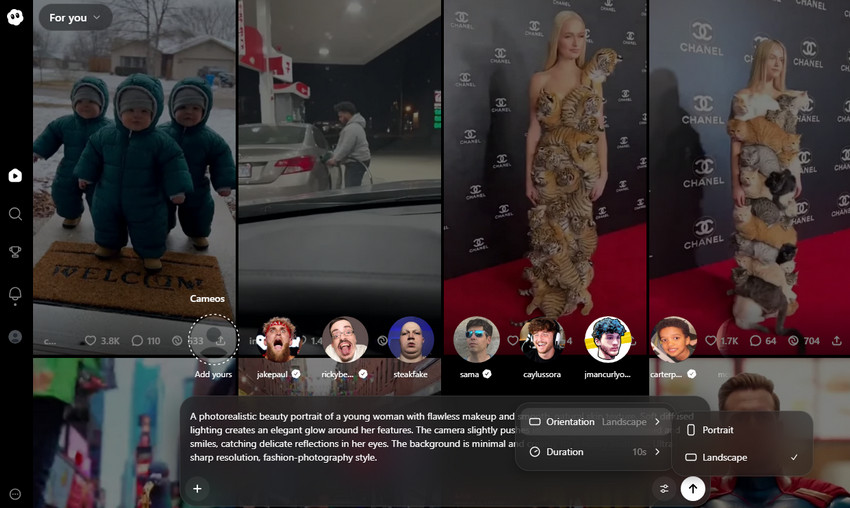Submit the prompt with the up arrow
Image resolution: width=850 pixels, height=508 pixels.
pos(693,488)
